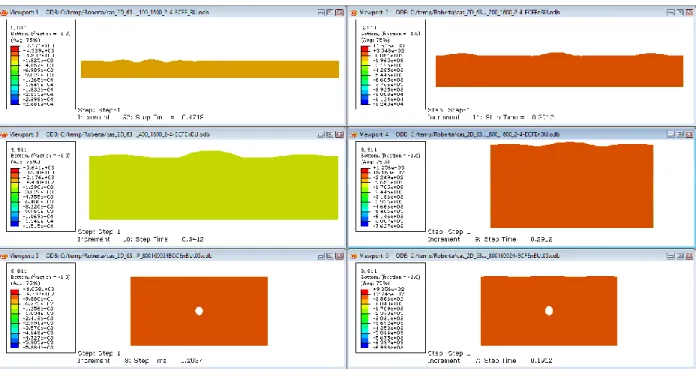Click the Viewport 3 title bar icon

pos(4,134)
